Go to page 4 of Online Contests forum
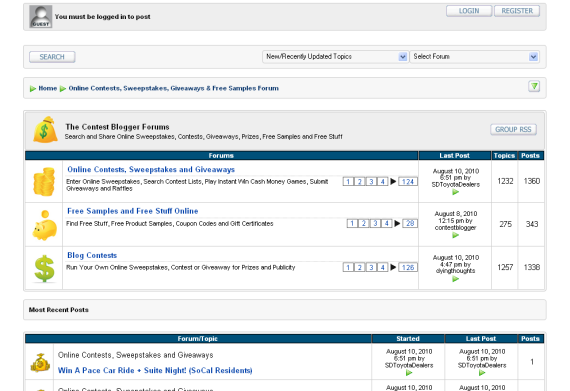Image resolution: width=570 pixels, height=391 pixels. [x=382, y=181]
